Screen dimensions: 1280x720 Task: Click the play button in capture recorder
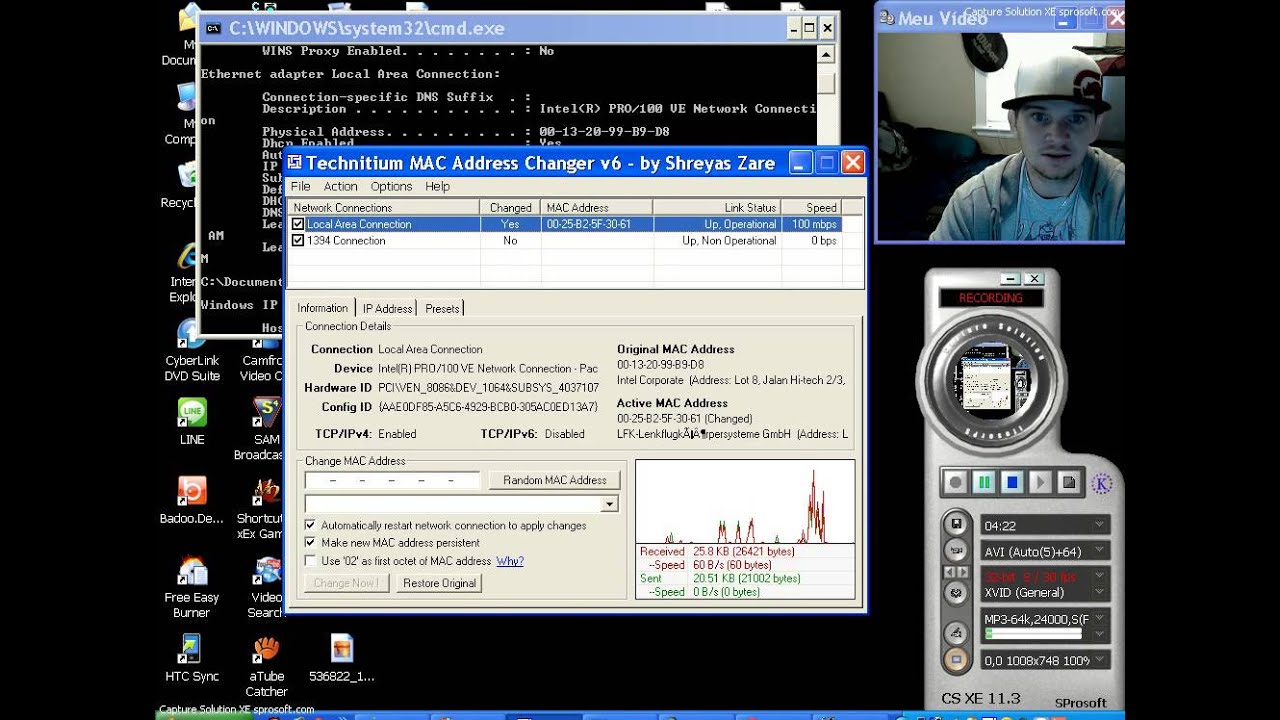(1040, 482)
